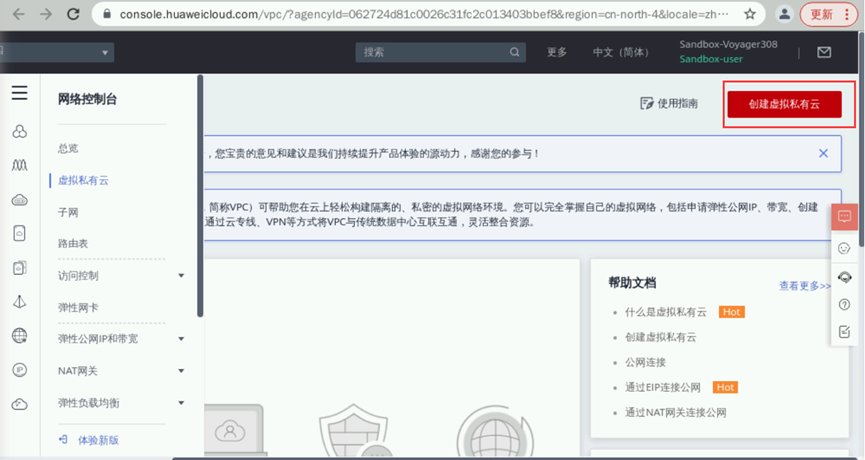Click the bottom cloud icon in left rail
This screenshot has height=460, width=865.
coord(19,404)
